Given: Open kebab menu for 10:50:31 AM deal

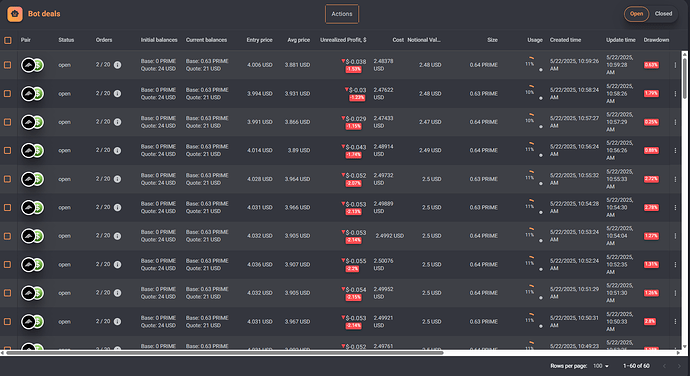Looking at the screenshot, I should pyautogui.click(x=675, y=321).
